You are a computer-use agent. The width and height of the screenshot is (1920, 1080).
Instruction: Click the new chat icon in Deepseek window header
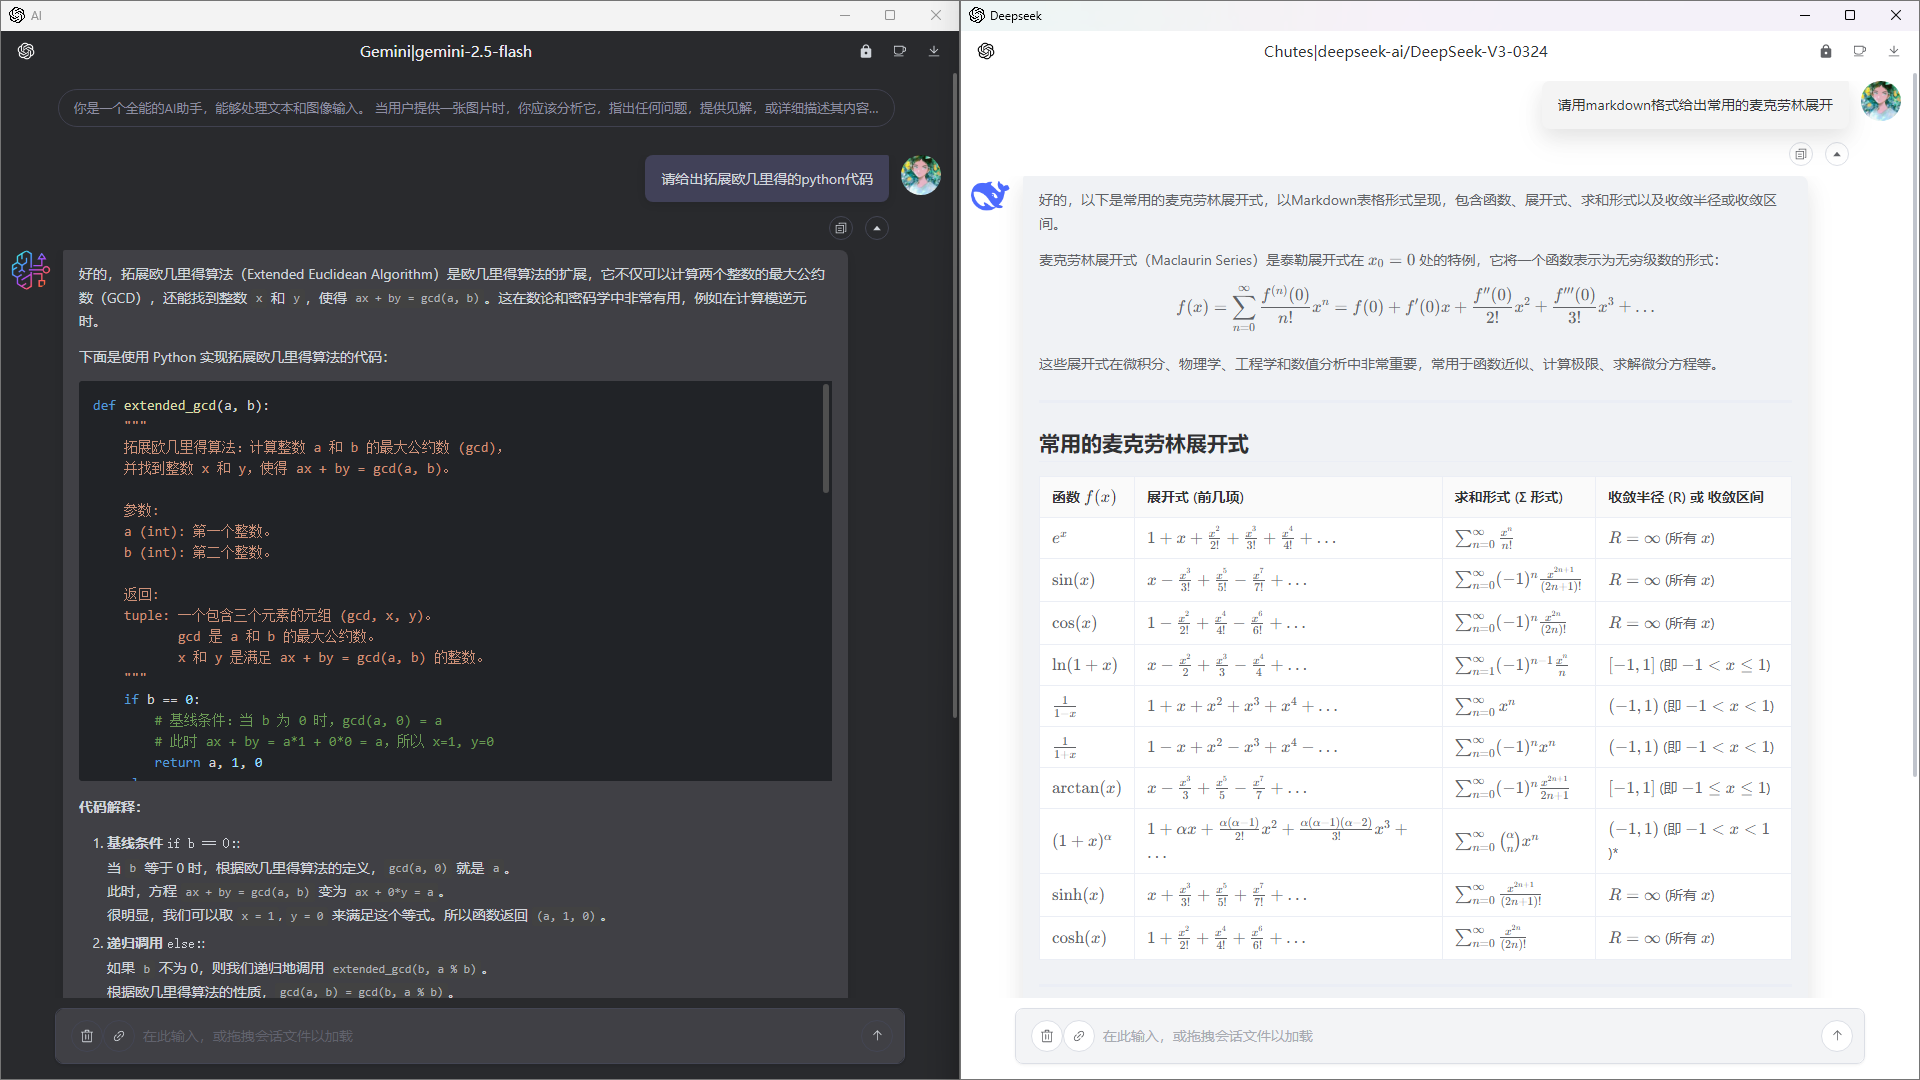[1860, 51]
